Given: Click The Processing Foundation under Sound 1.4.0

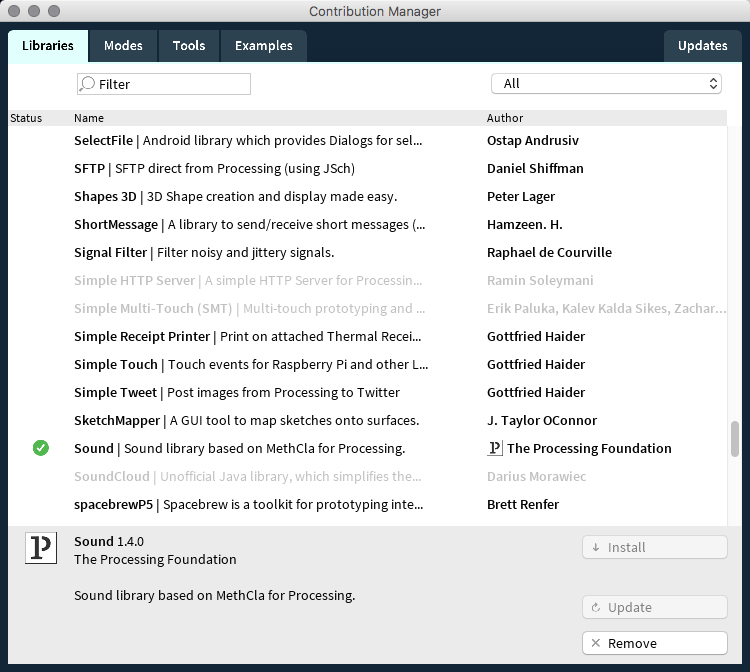Looking at the screenshot, I should [x=155, y=560].
